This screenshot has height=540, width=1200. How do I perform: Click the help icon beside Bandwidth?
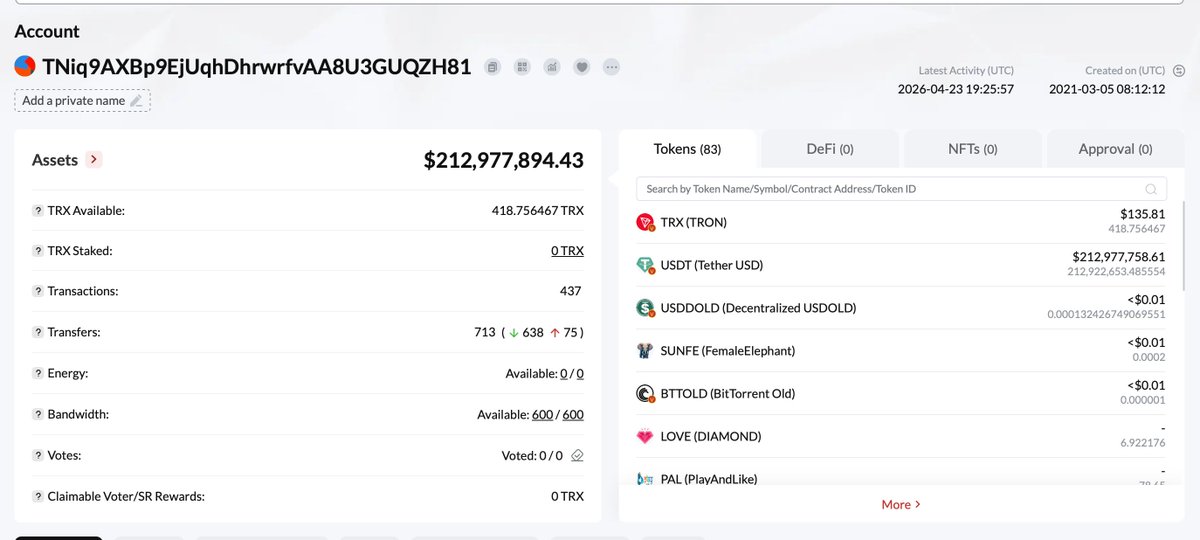click(x=38, y=414)
